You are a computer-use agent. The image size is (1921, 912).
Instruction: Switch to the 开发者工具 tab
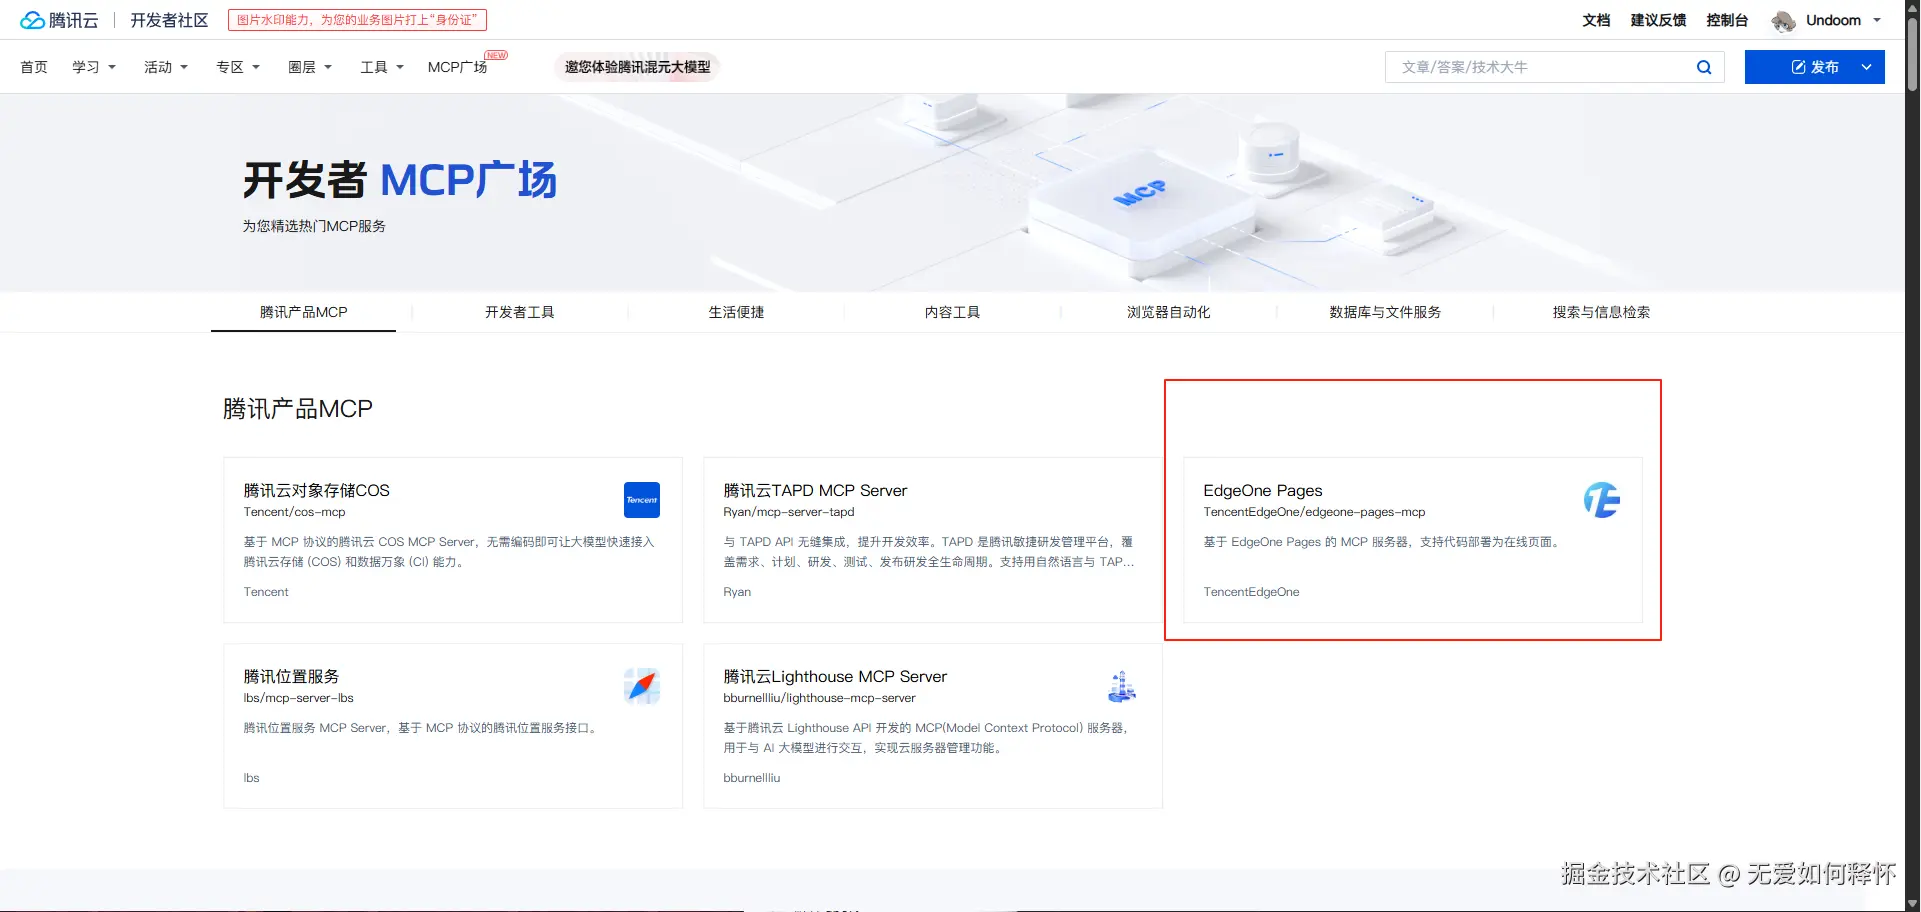point(520,312)
